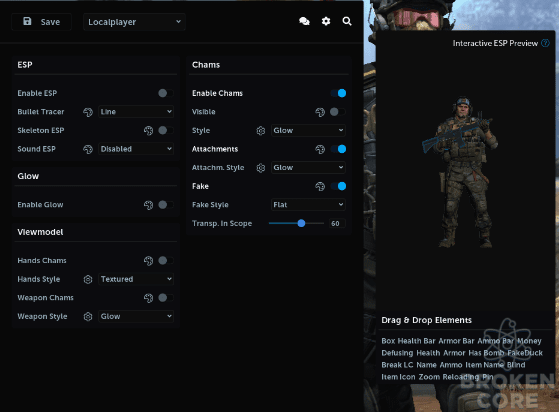Open Hands Style Textured dropdown
Screen dimensions: 559x412
coord(136,279)
